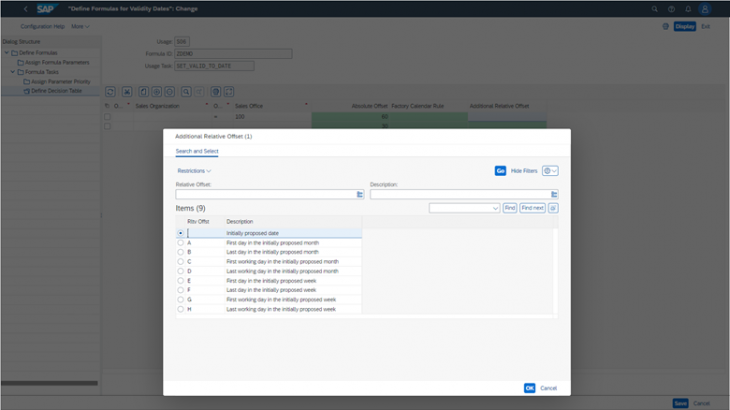Click the SAP logo

click(46, 9)
